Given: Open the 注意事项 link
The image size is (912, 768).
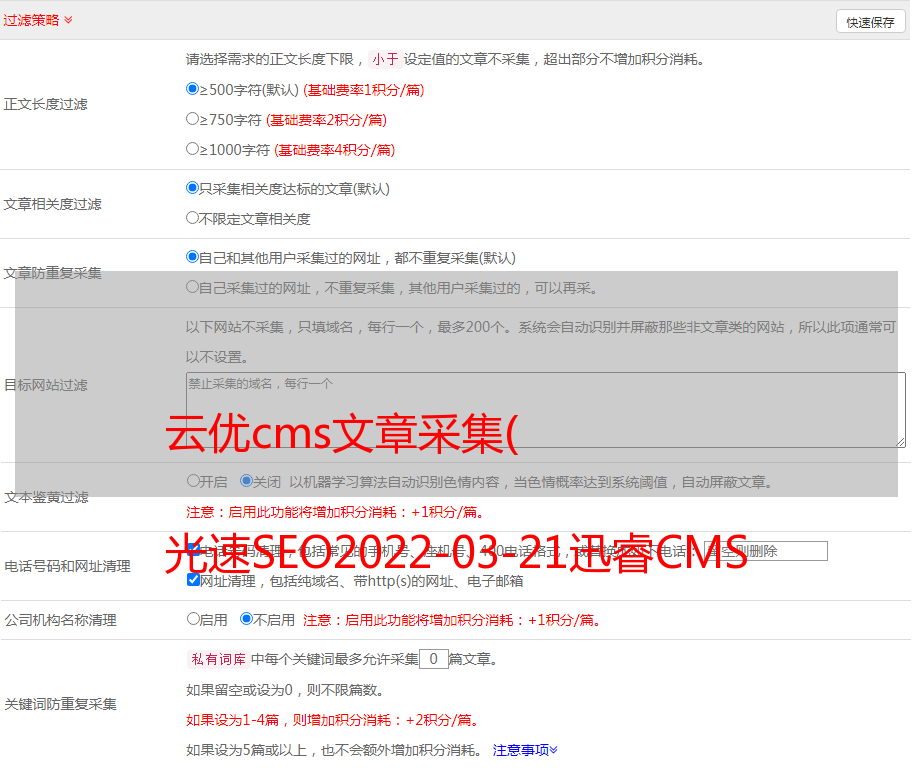Looking at the screenshot, I should click(525, 750).
